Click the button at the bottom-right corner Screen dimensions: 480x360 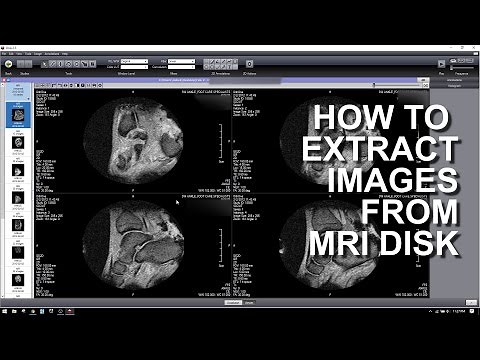pos(471,303)
